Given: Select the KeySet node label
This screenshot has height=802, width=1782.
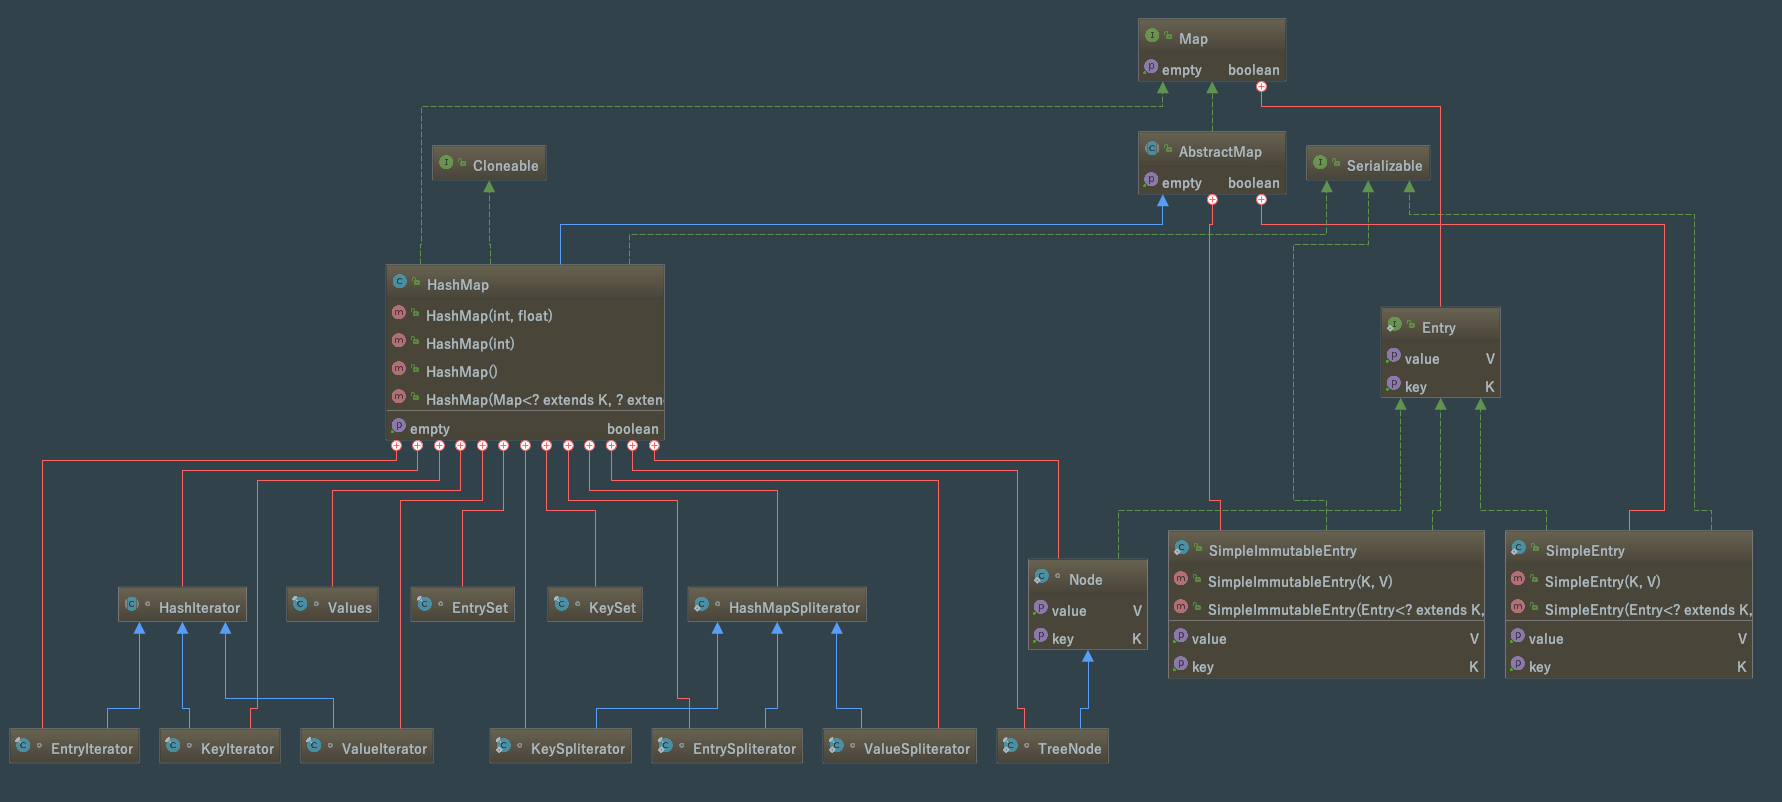Looking at the screenshot, I should point(612,608).
